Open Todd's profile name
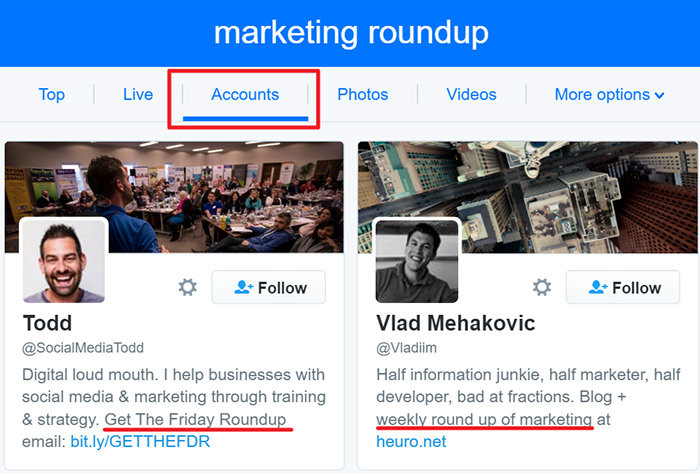The height and width of the screenshot is (473, 700). pyautogui.click(x=48, y=324)
